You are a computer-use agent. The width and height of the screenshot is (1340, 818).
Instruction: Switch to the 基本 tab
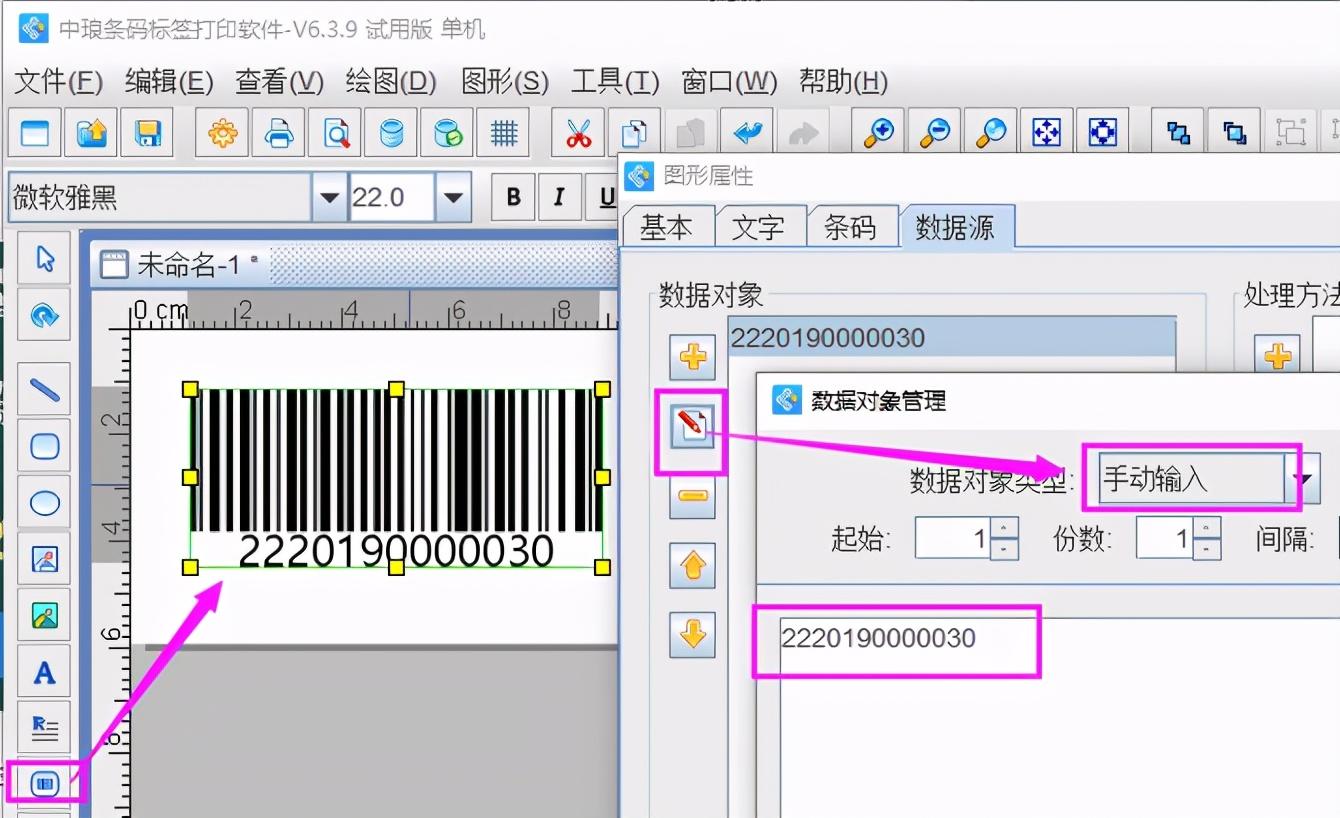pos(667,227)
